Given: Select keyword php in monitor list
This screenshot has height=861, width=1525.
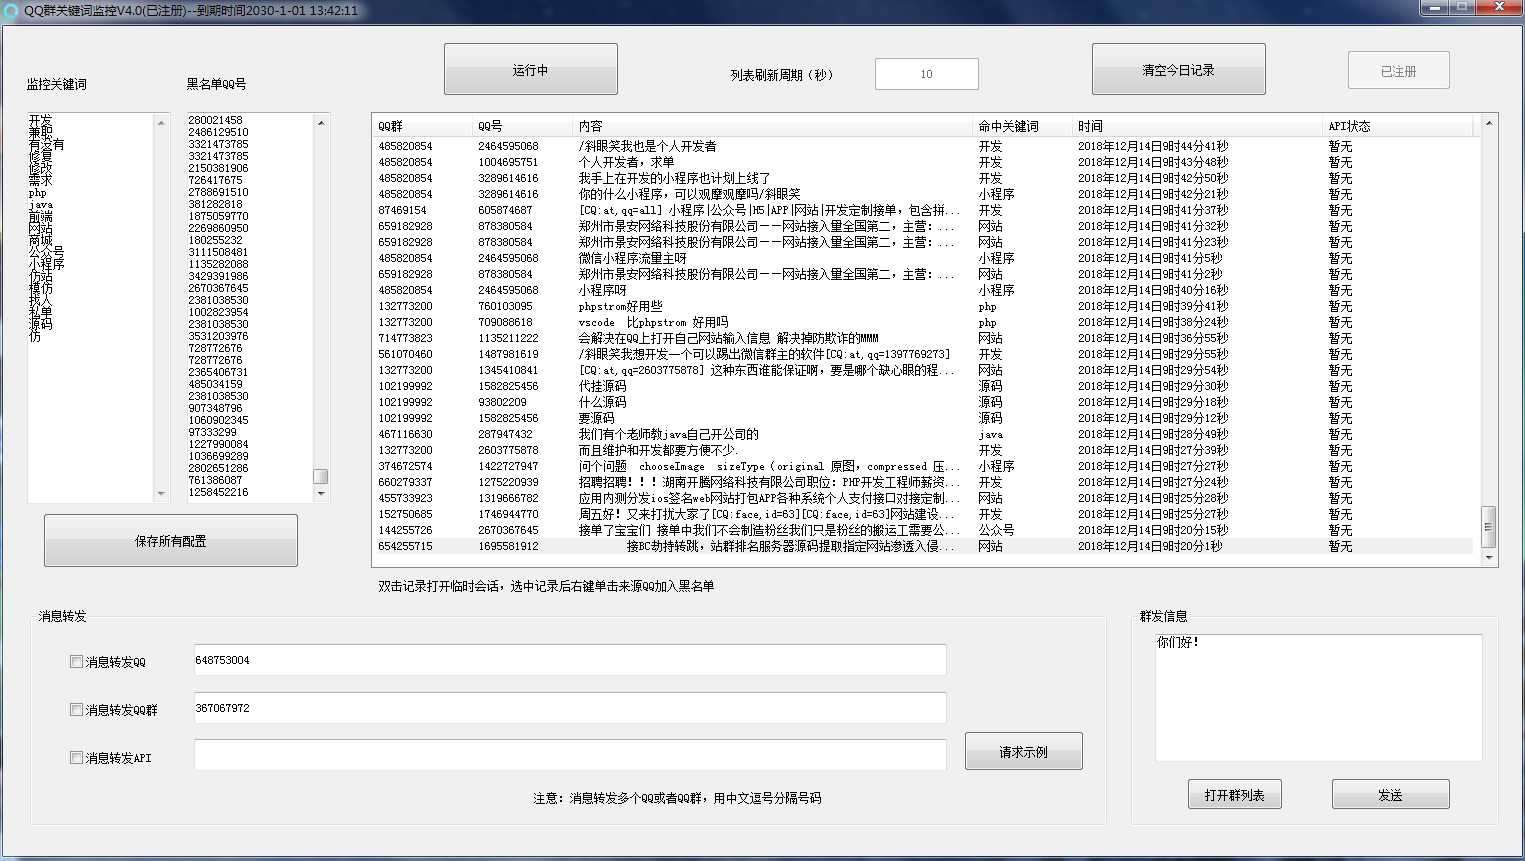Looking at the screenshot, I should 38,192.
